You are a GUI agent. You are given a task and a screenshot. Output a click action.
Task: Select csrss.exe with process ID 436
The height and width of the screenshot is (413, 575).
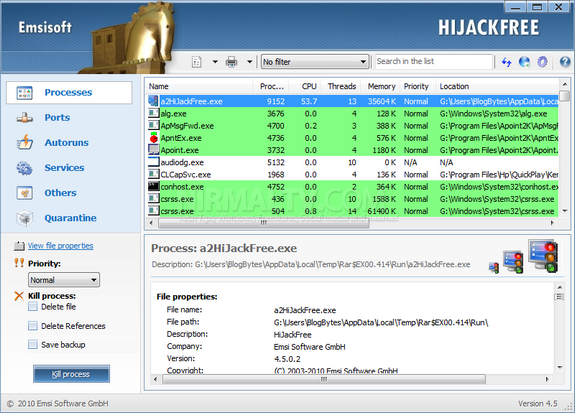click(x=353, y=199)
